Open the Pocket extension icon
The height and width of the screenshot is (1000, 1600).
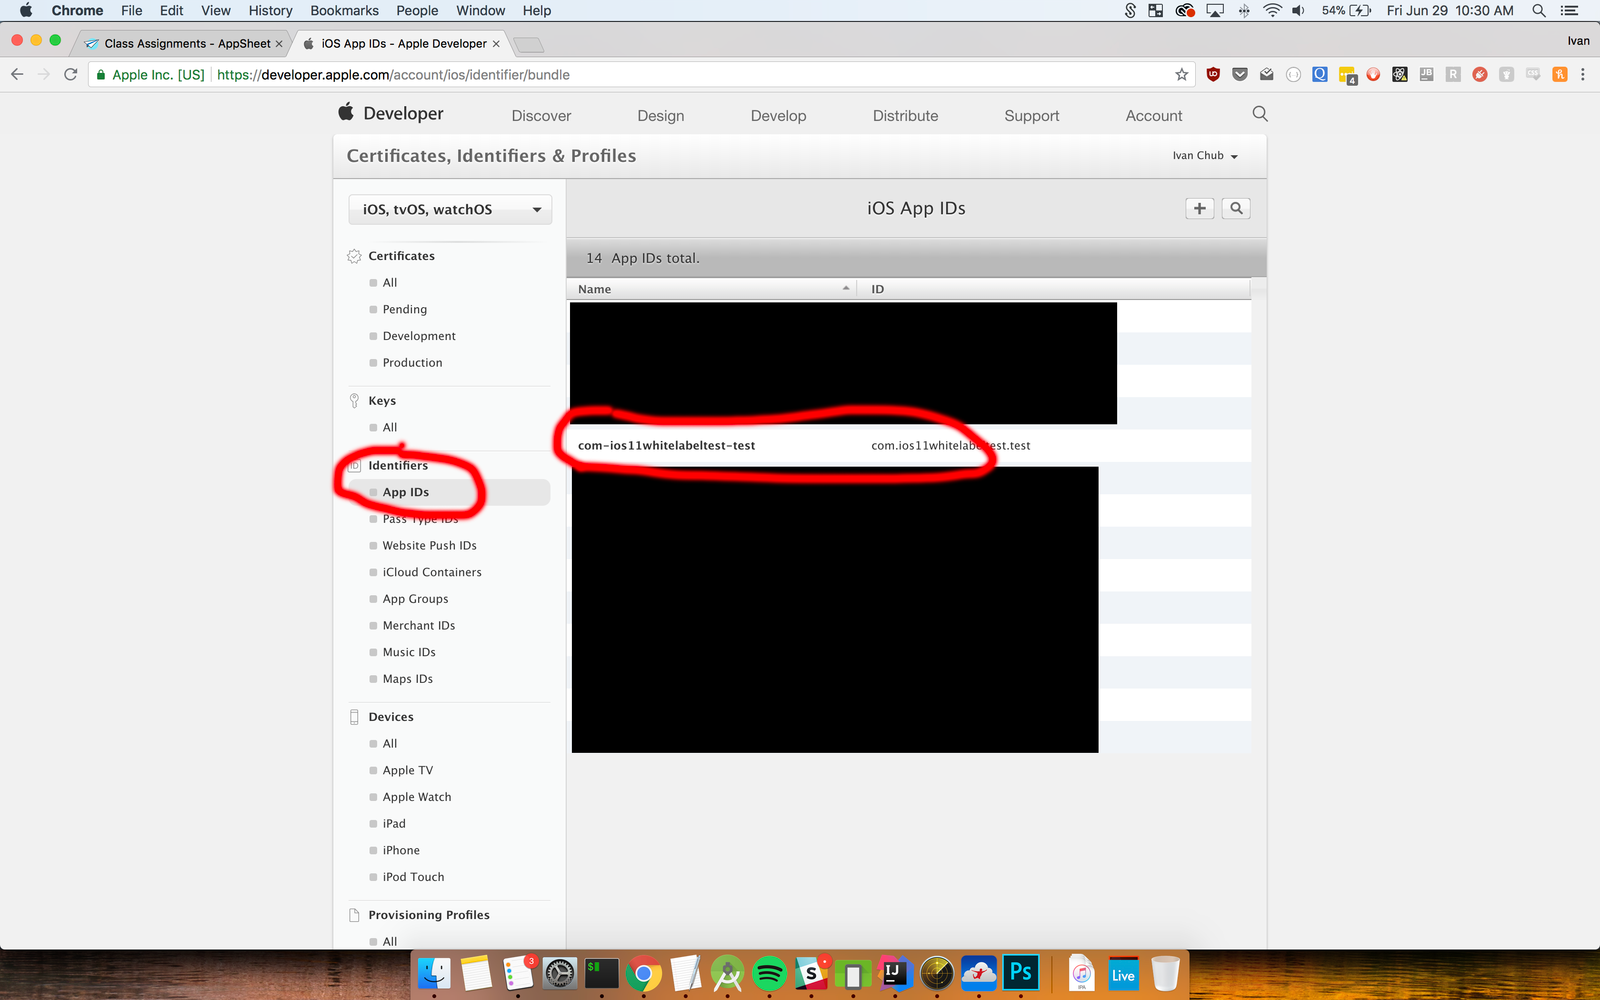1240,74
